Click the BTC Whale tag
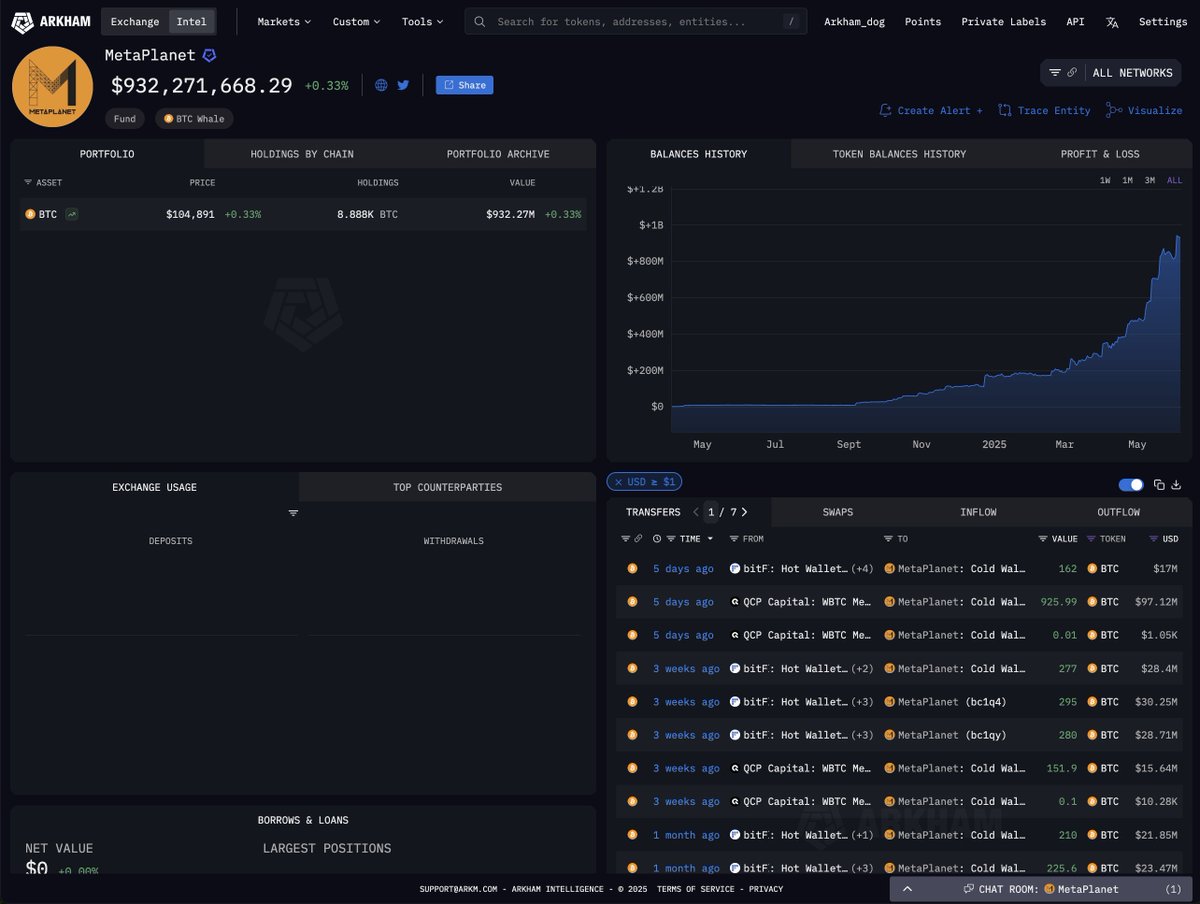 [x=194, y=119]
